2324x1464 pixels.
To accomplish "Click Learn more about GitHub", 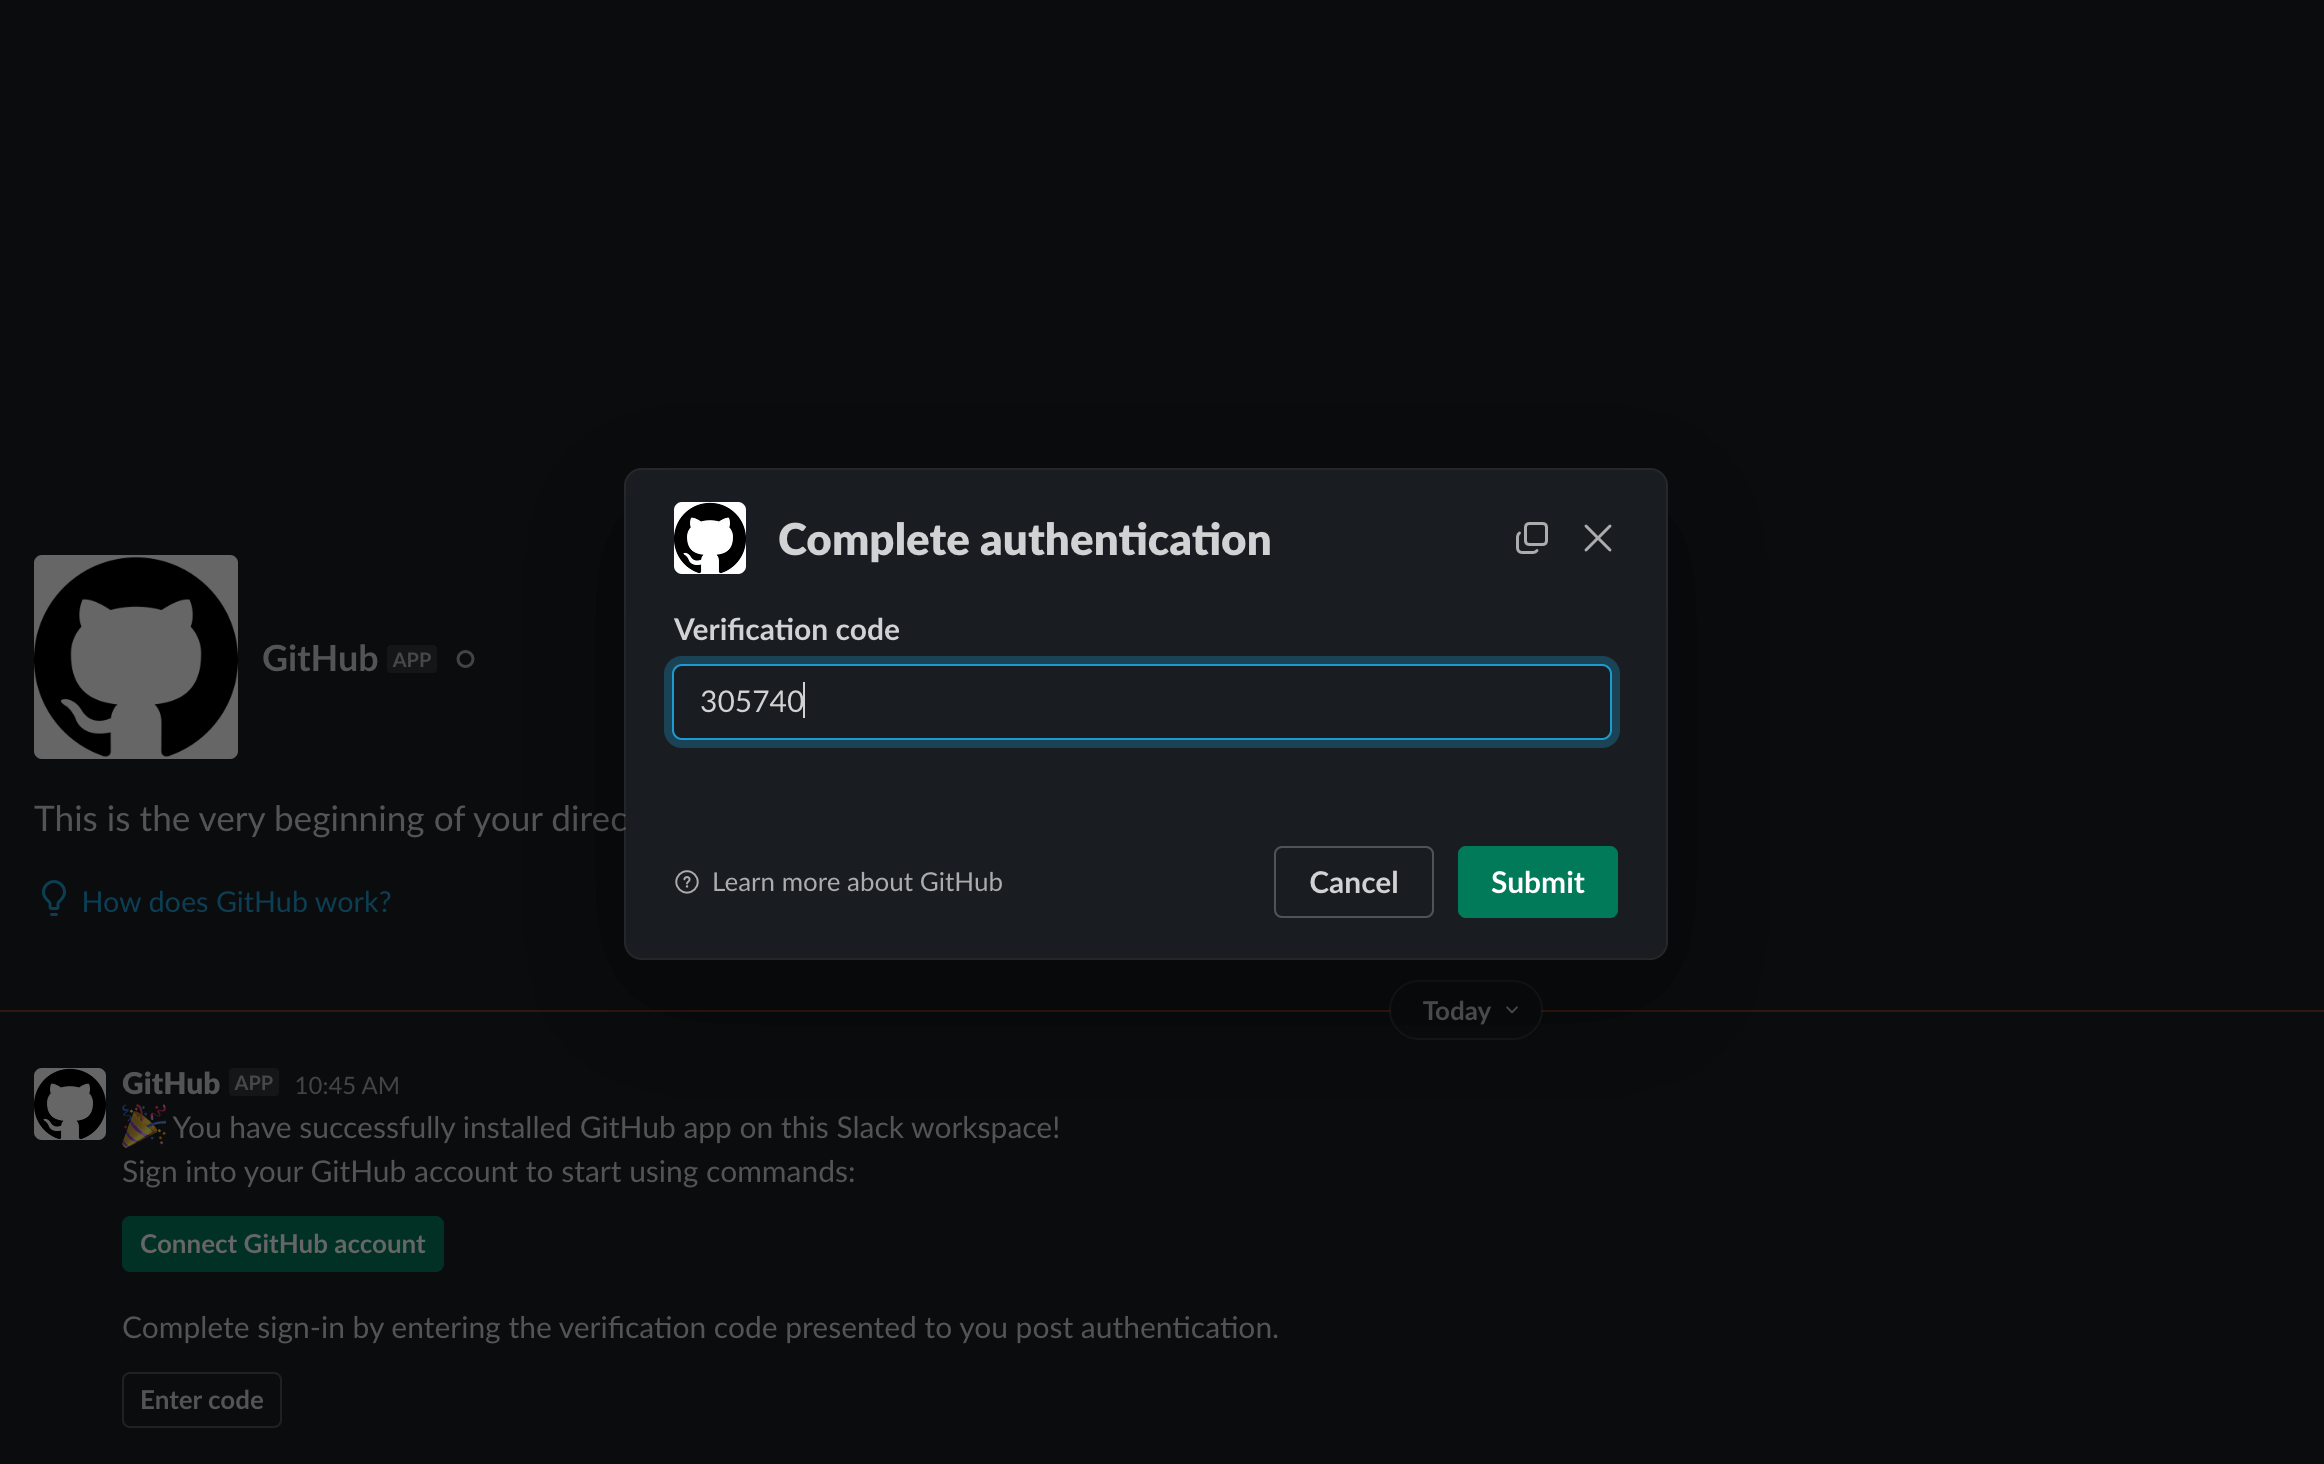I will [856, 881].
